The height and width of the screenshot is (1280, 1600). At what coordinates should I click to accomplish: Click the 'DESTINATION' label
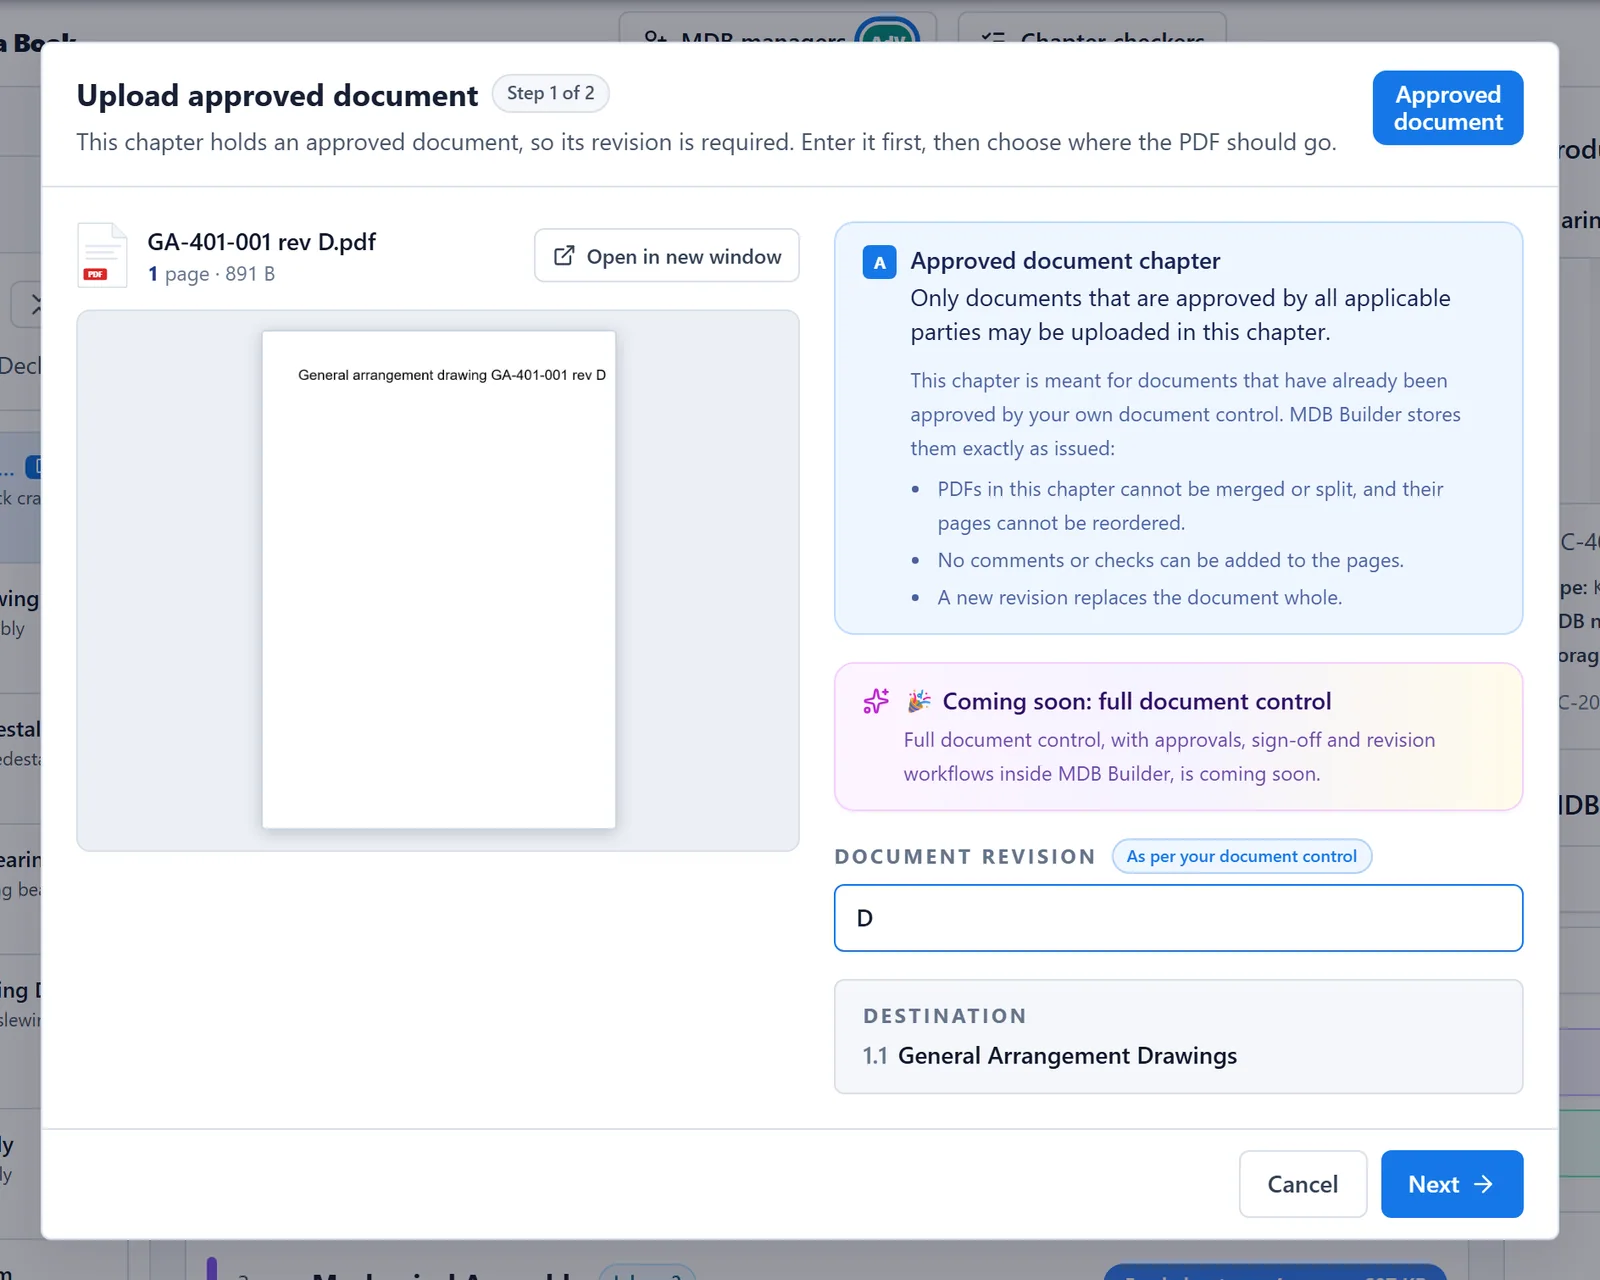pos(945,1016)
